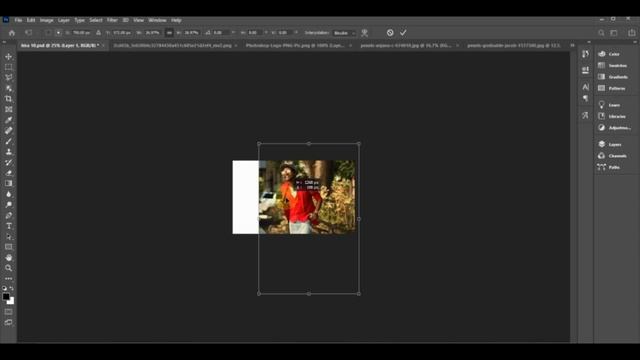Open the Help menu
Viewport: 640px width, 360px height.
click(x=176, y=20)
